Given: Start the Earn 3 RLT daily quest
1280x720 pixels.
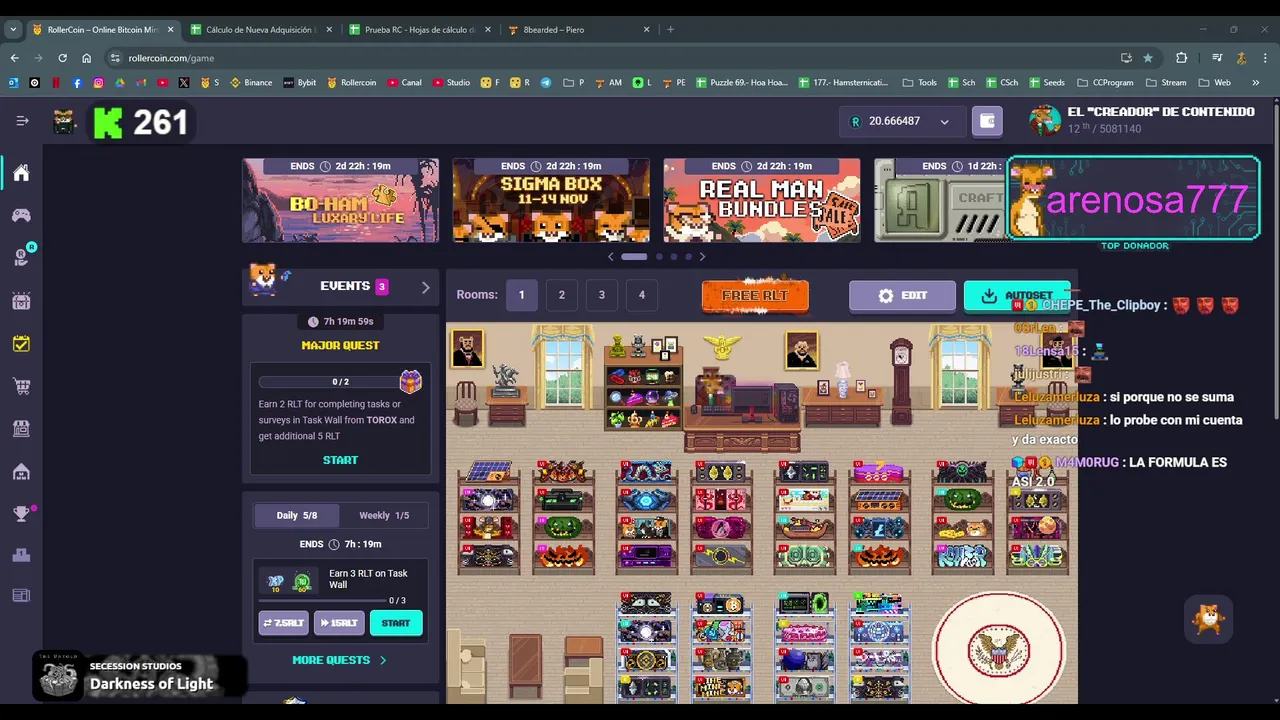Looking at the screenshot, I should coord(396,623).
